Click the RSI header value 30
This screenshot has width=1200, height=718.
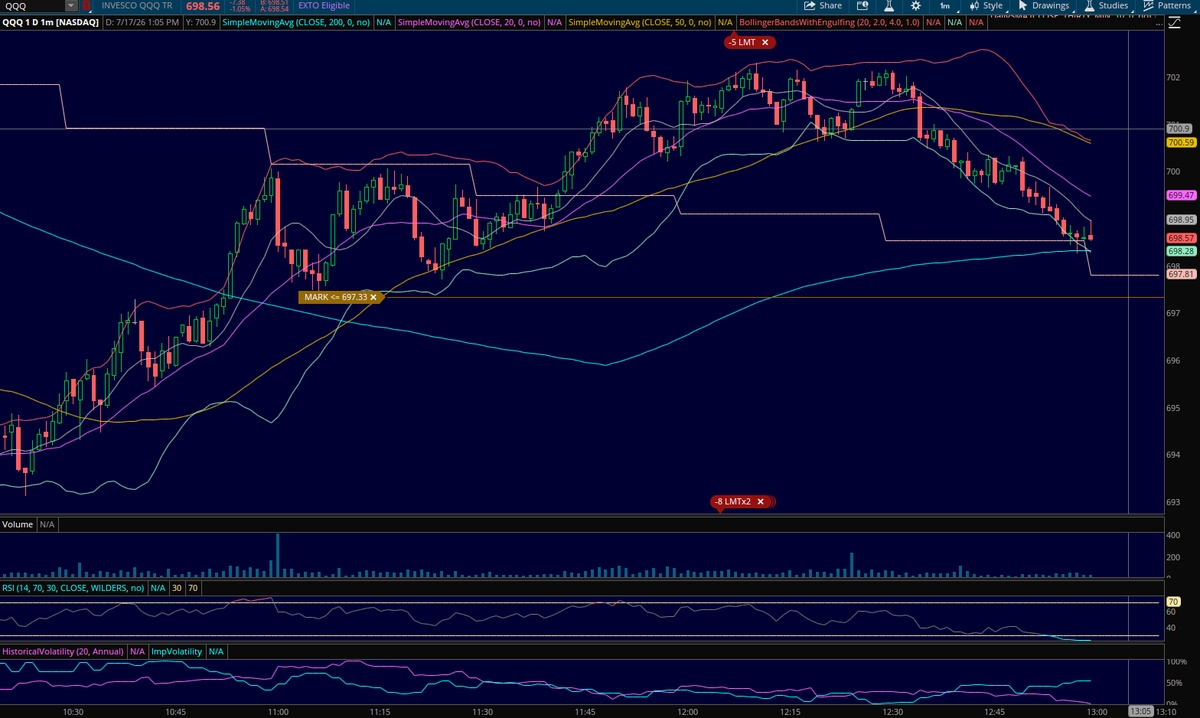(x=178, y=589)
